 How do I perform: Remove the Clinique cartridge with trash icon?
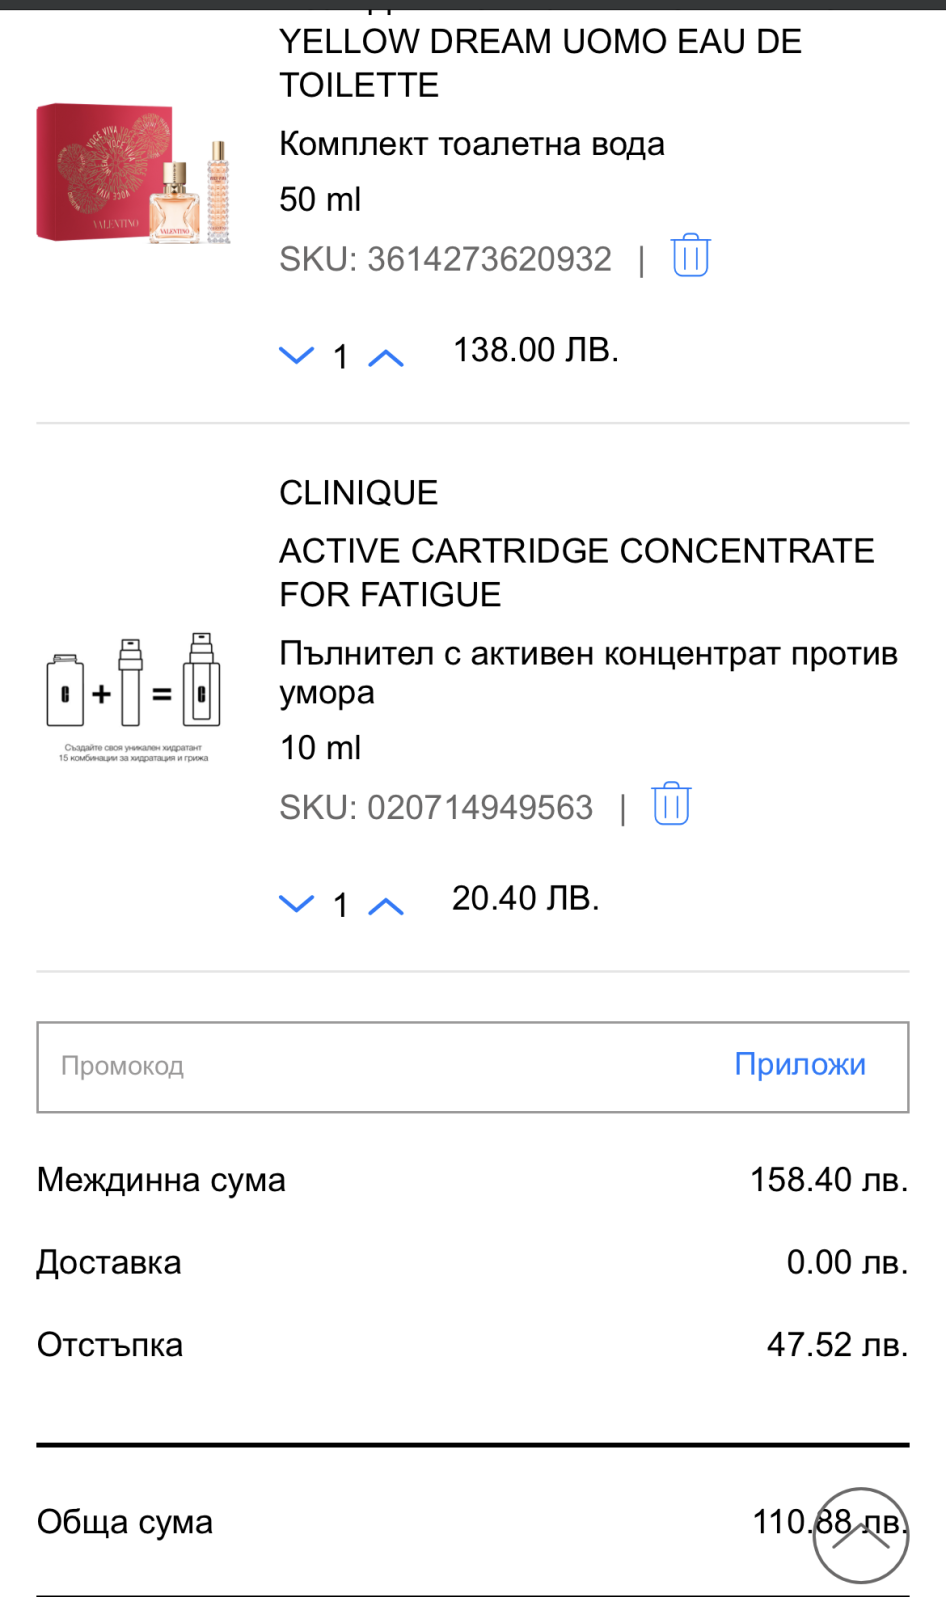click(671, 804)
